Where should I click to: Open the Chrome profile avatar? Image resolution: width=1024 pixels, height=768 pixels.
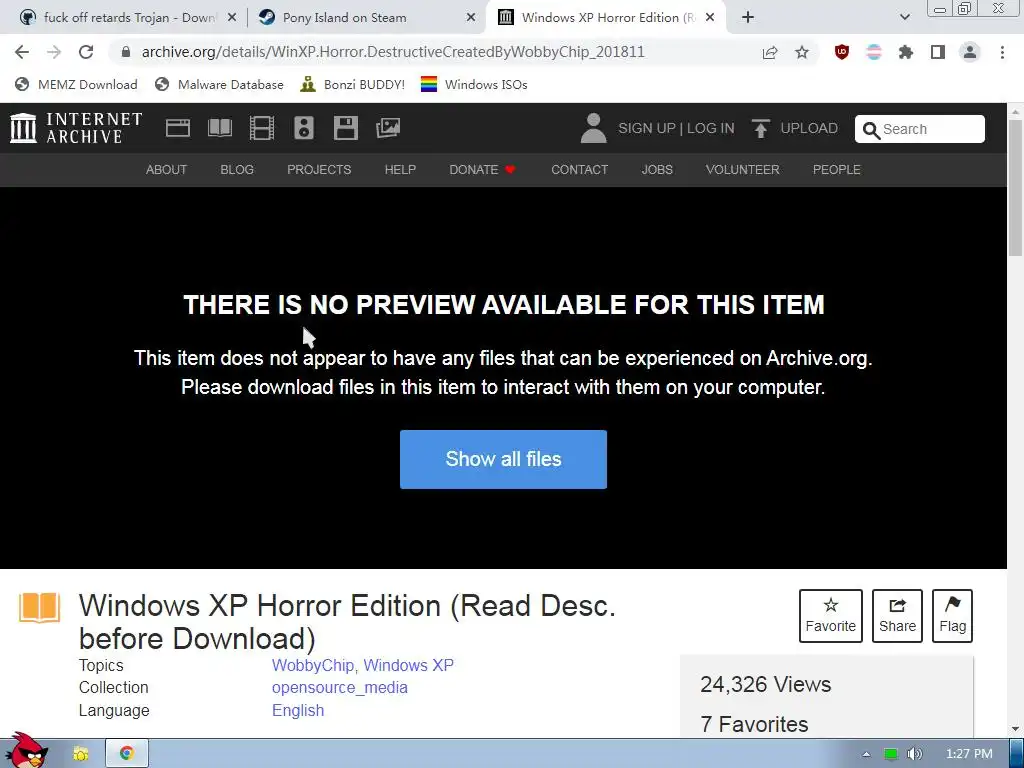pyautogui.click(x=970, y=52)
